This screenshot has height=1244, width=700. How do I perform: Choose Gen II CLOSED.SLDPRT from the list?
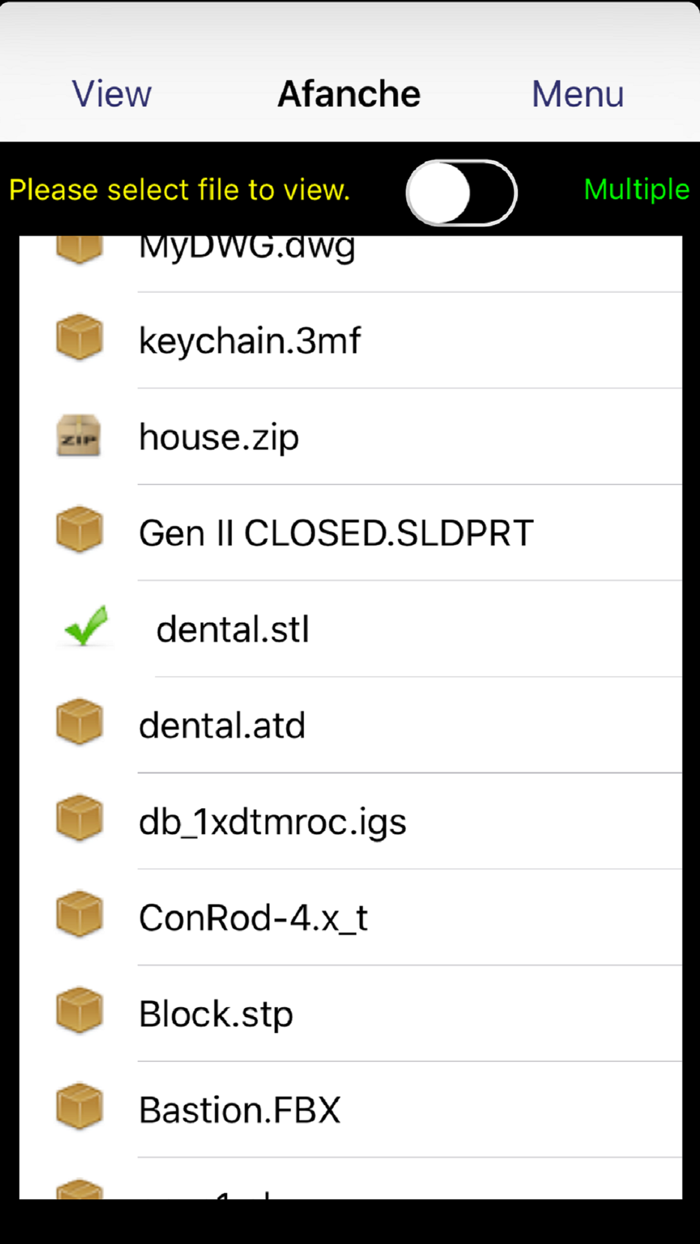(x=336, y=533)
